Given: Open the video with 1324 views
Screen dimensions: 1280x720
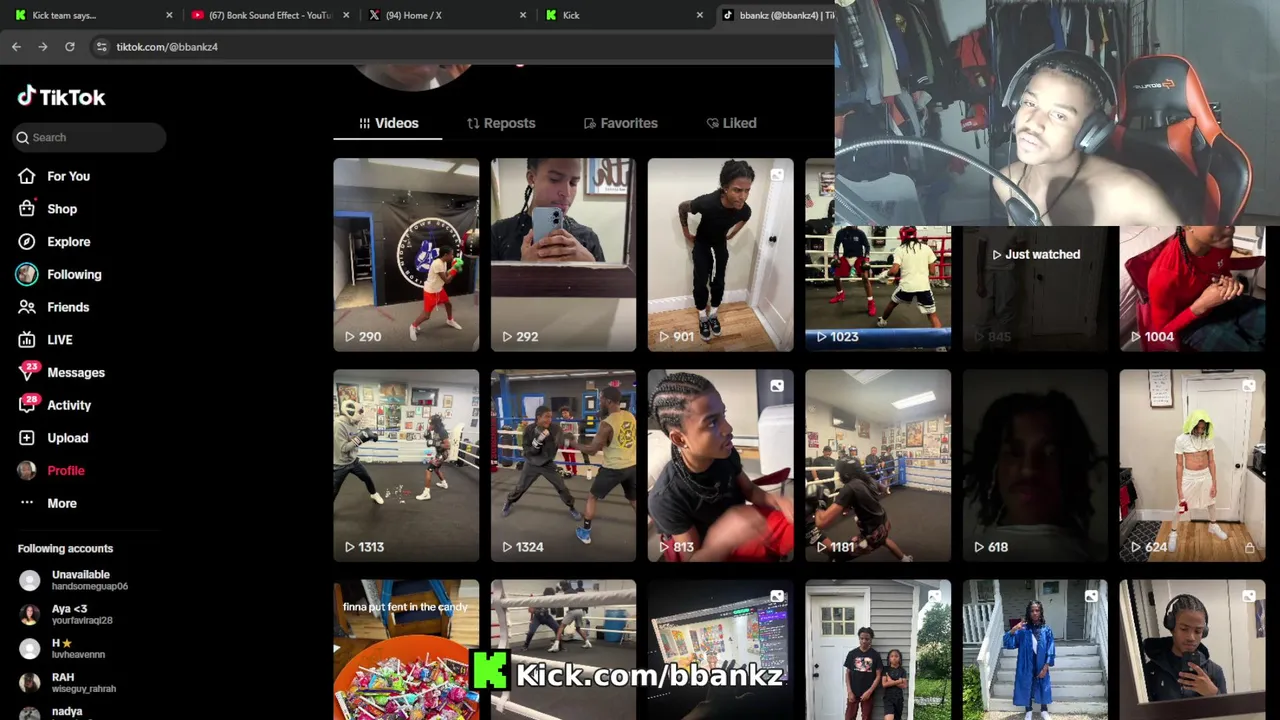Looking at the screenshot, I should (563, 466).
